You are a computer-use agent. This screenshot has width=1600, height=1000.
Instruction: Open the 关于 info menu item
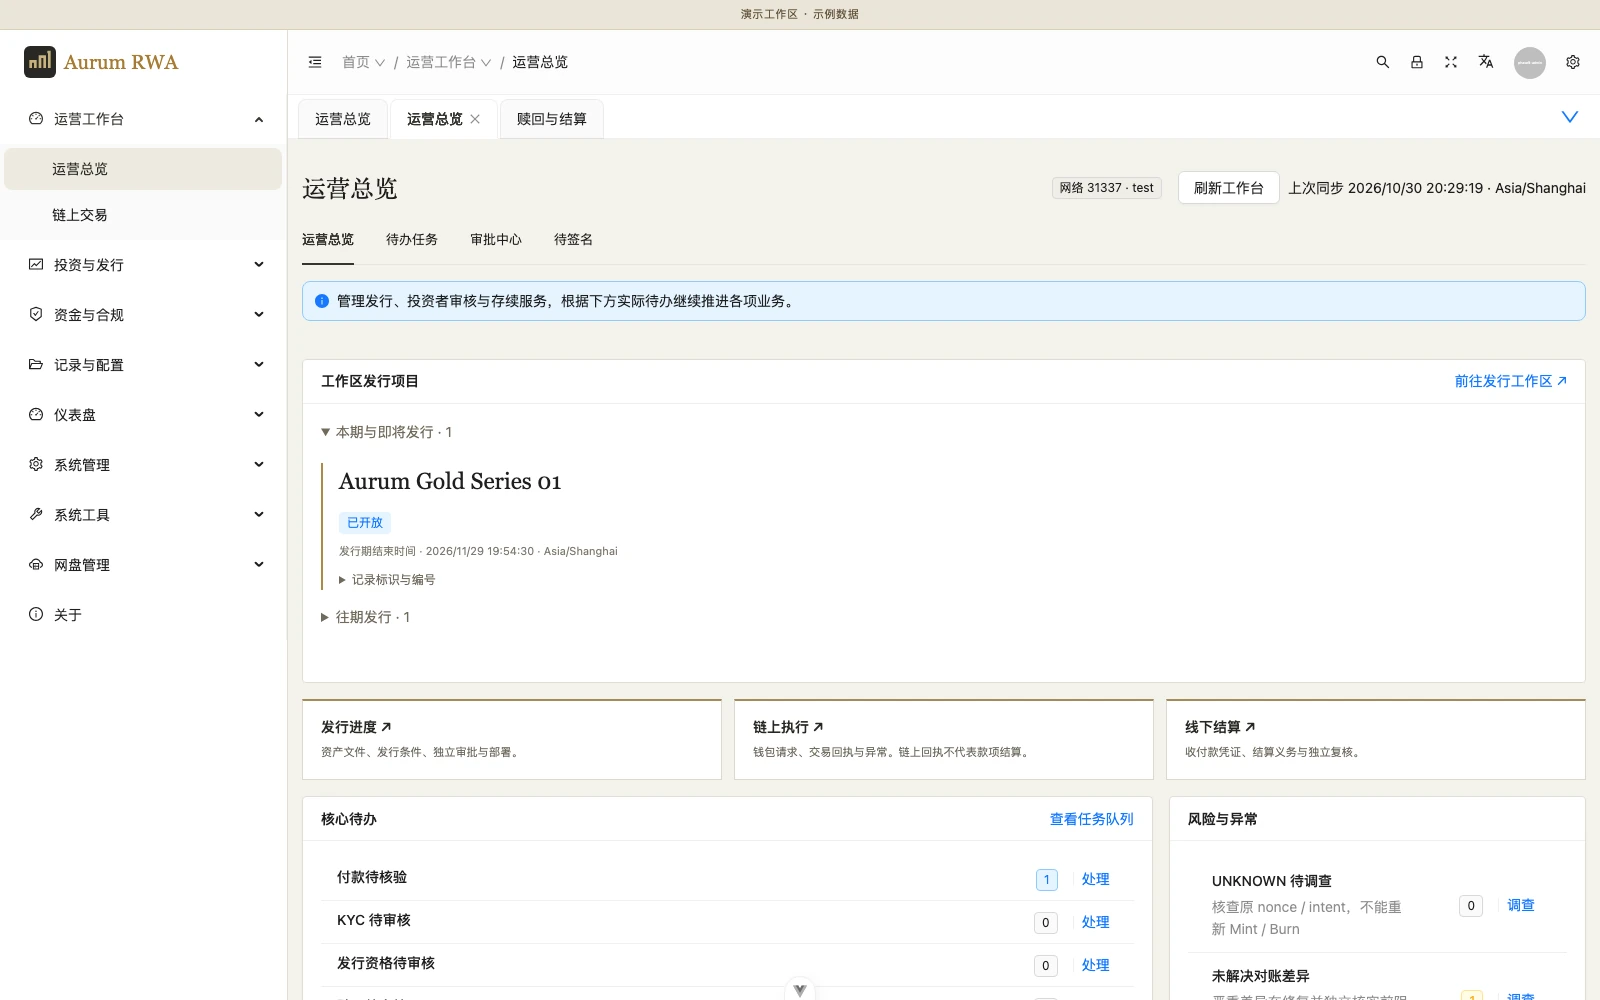pyautogui.click(x=143, y=614)
